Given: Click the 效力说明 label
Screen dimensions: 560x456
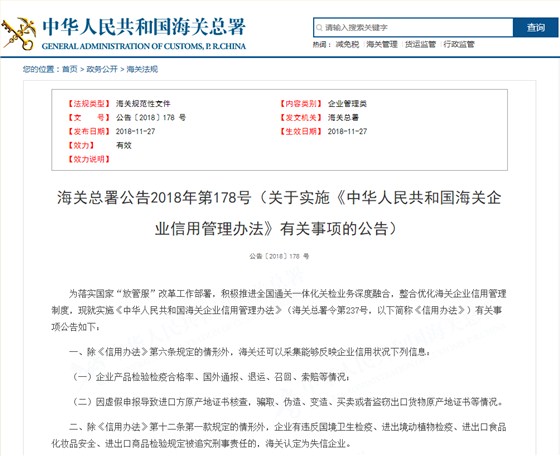Looking at the screenshot, I should 89,159.
